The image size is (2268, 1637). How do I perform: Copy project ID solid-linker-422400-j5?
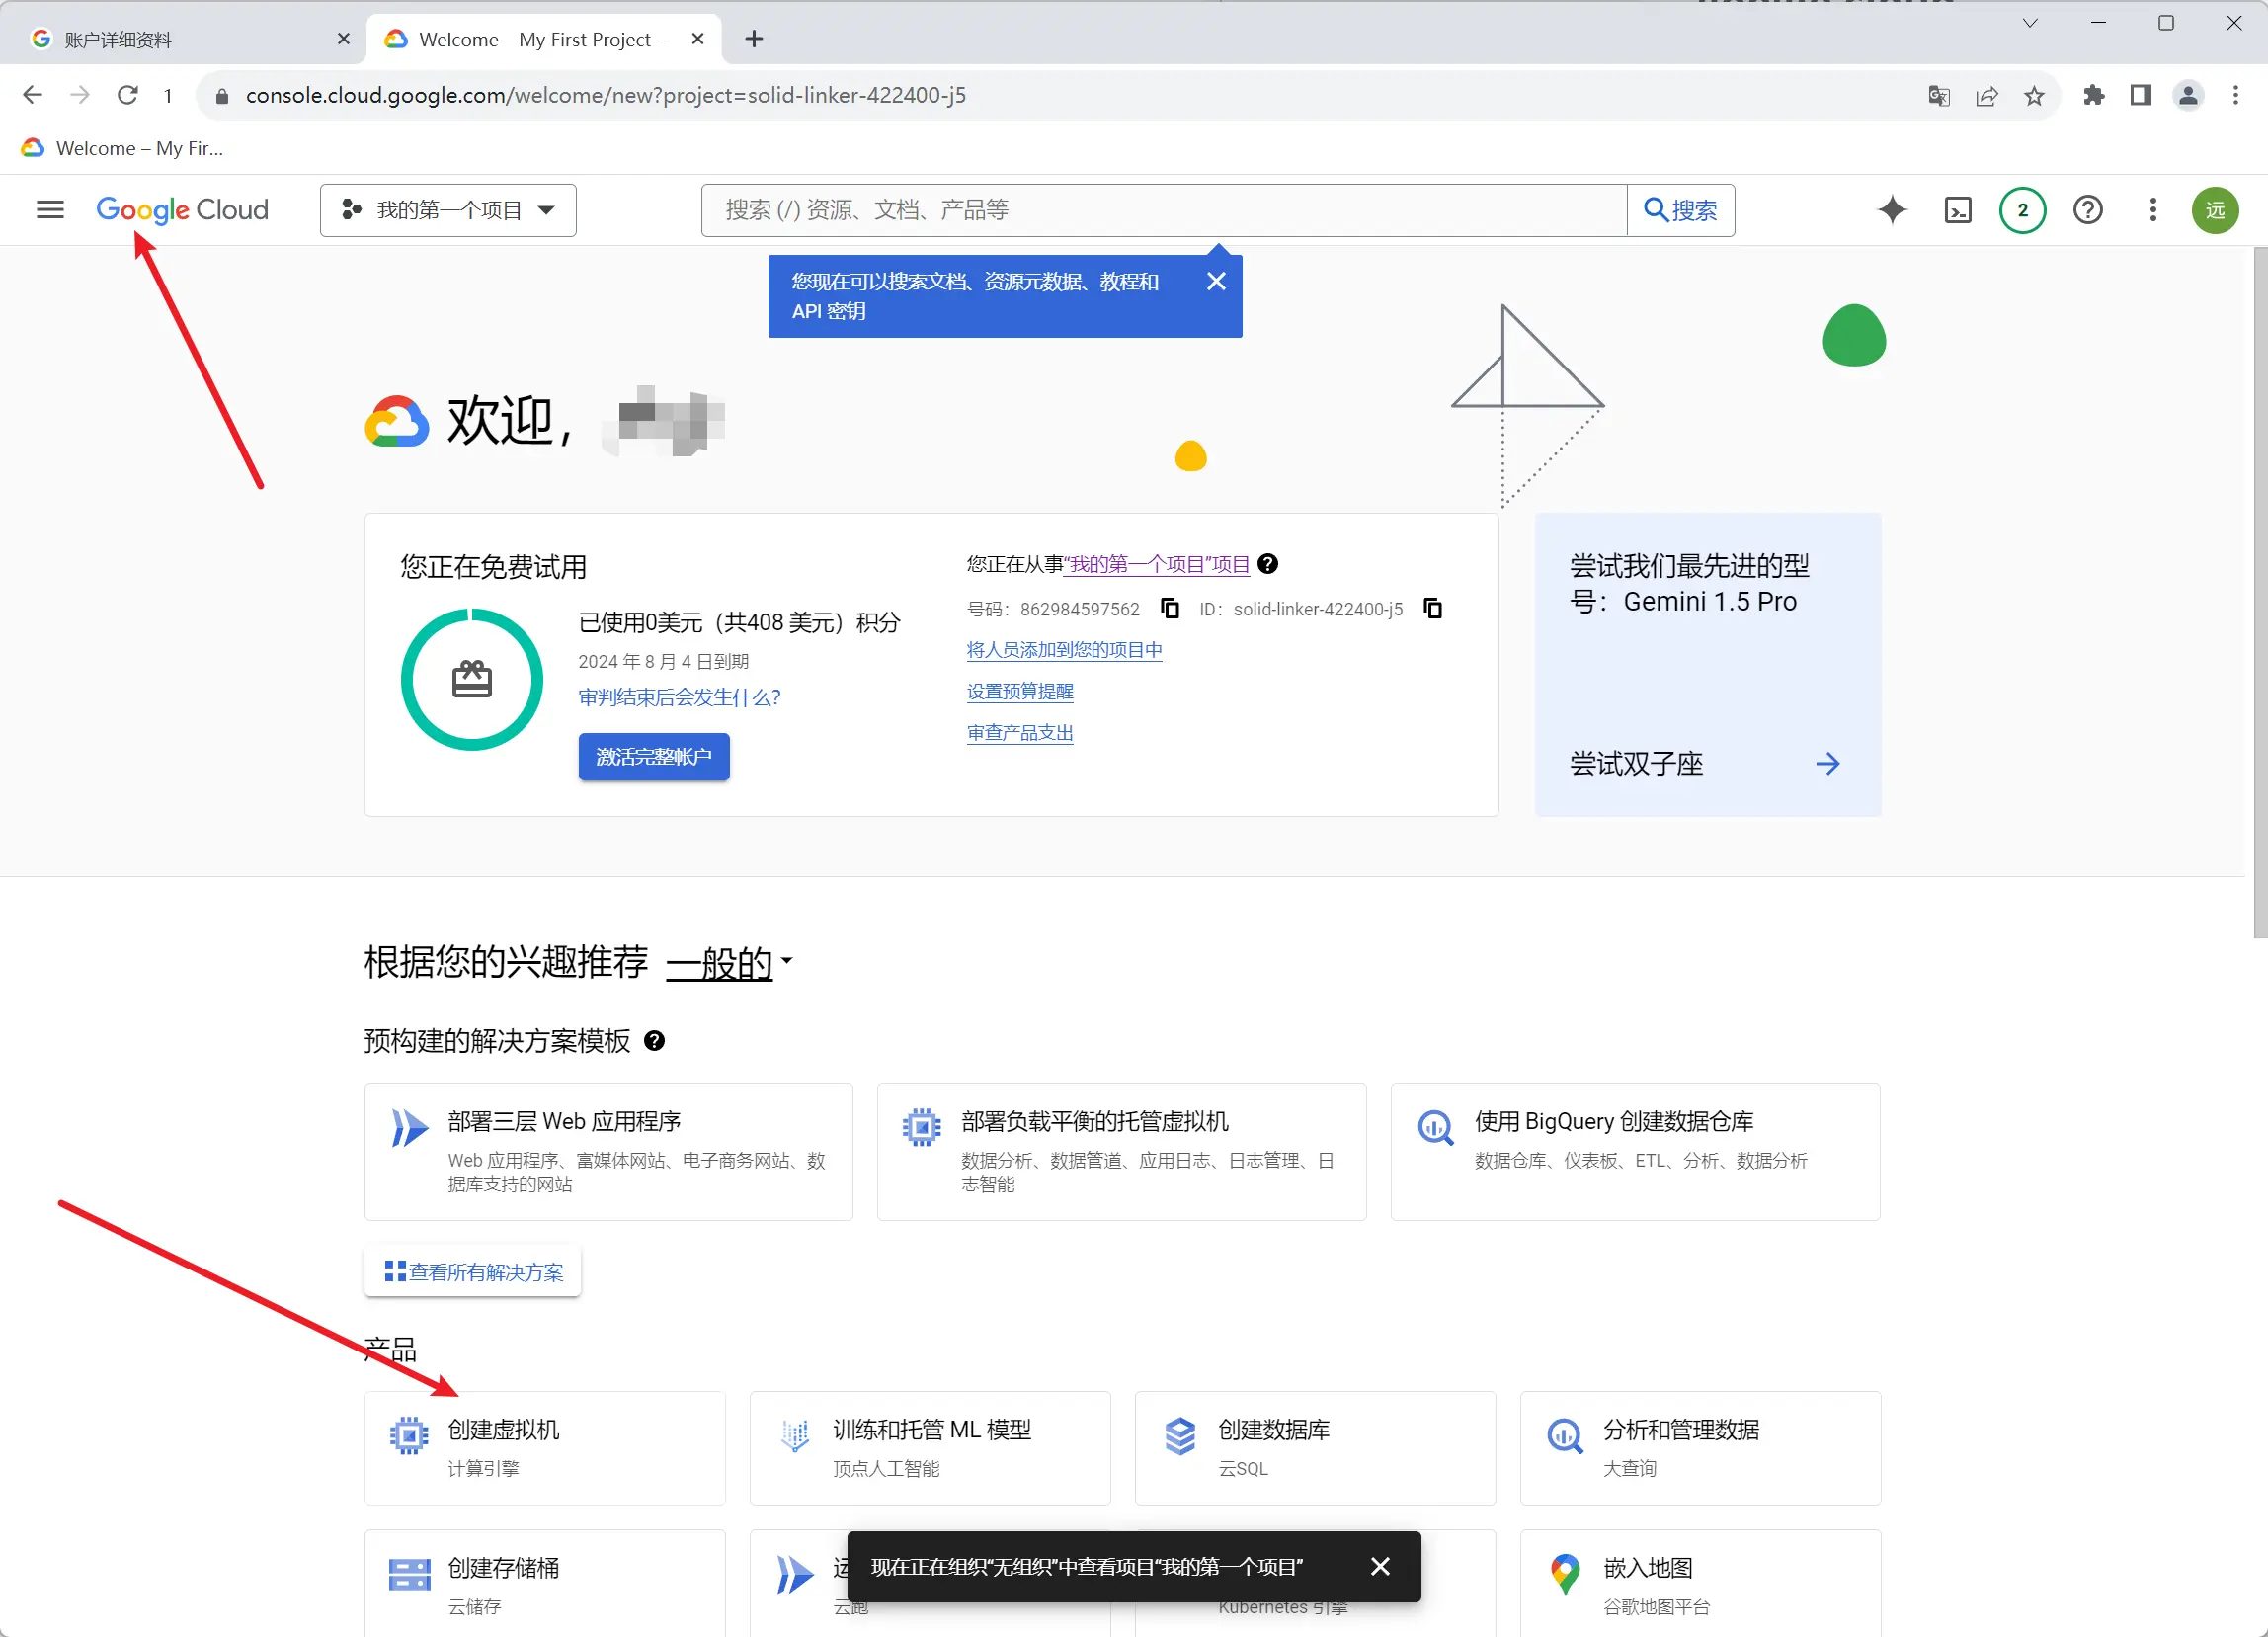[1432, 608]
